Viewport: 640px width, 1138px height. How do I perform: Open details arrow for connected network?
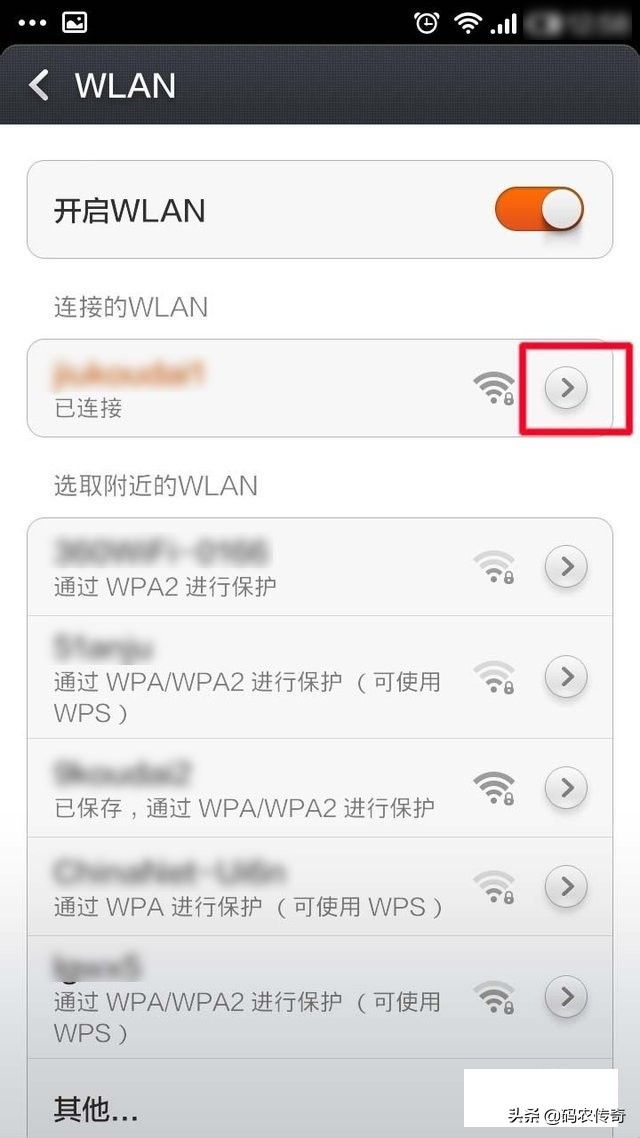tap(565, 388)
